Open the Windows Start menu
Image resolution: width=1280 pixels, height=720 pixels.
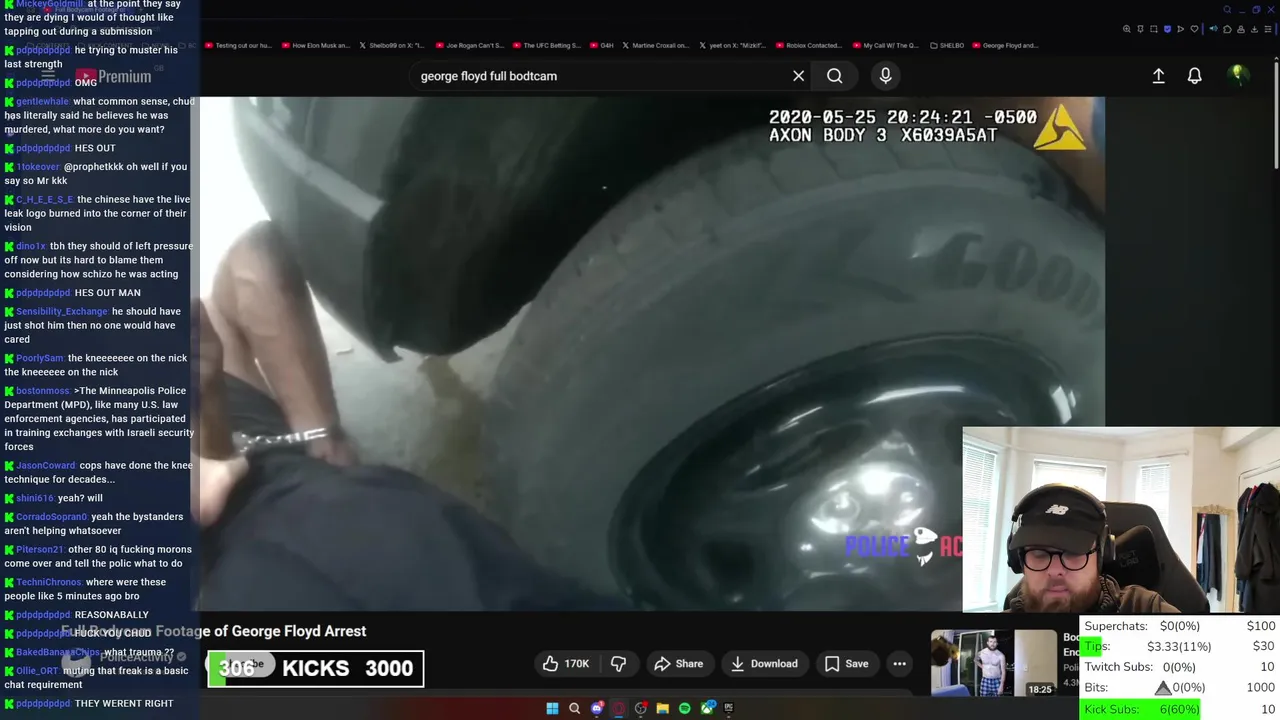click(x=552, y=708)
